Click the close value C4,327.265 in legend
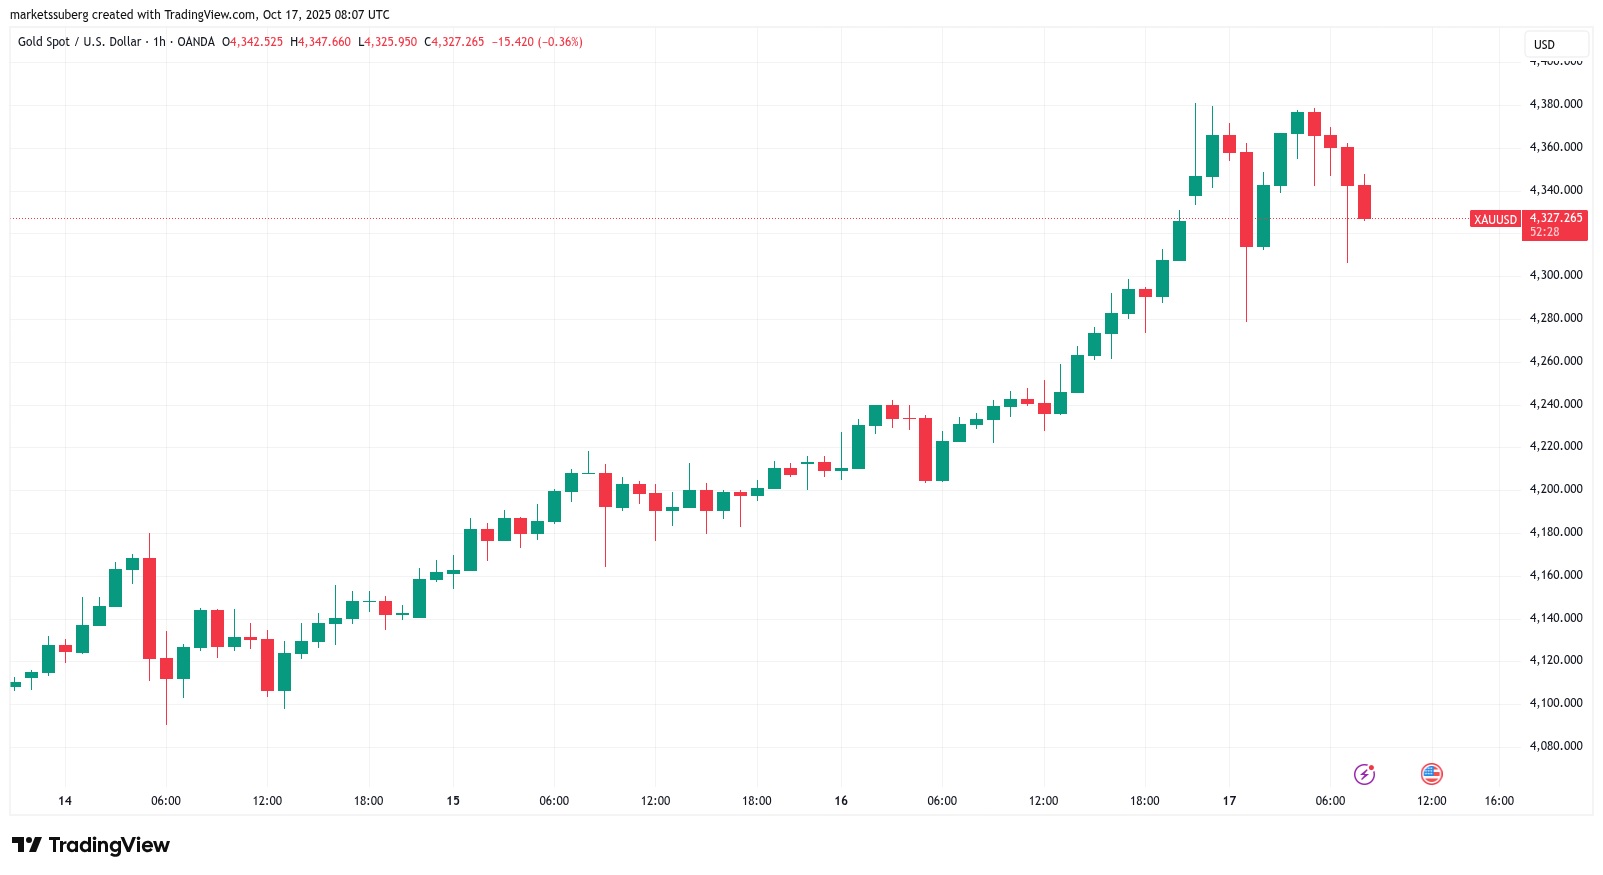Image resolution: width=1603 pixels, height=875 pixels. pyautogui.click(x=455, y=42)
